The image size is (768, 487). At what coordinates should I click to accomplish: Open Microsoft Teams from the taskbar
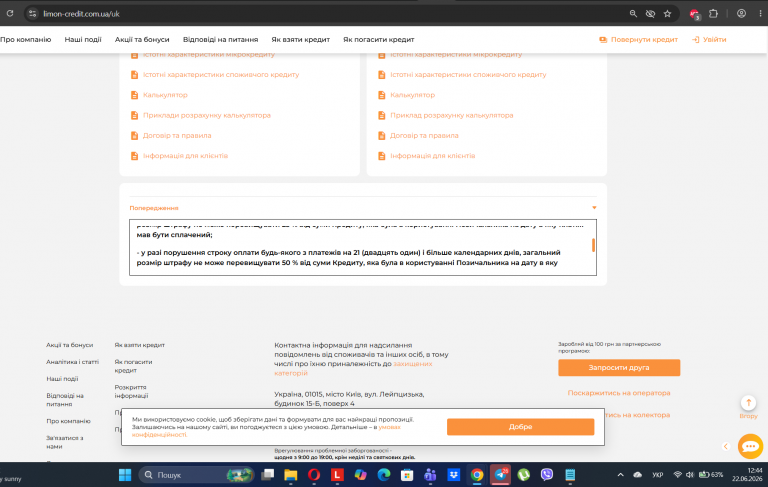(x=430, y=475)
